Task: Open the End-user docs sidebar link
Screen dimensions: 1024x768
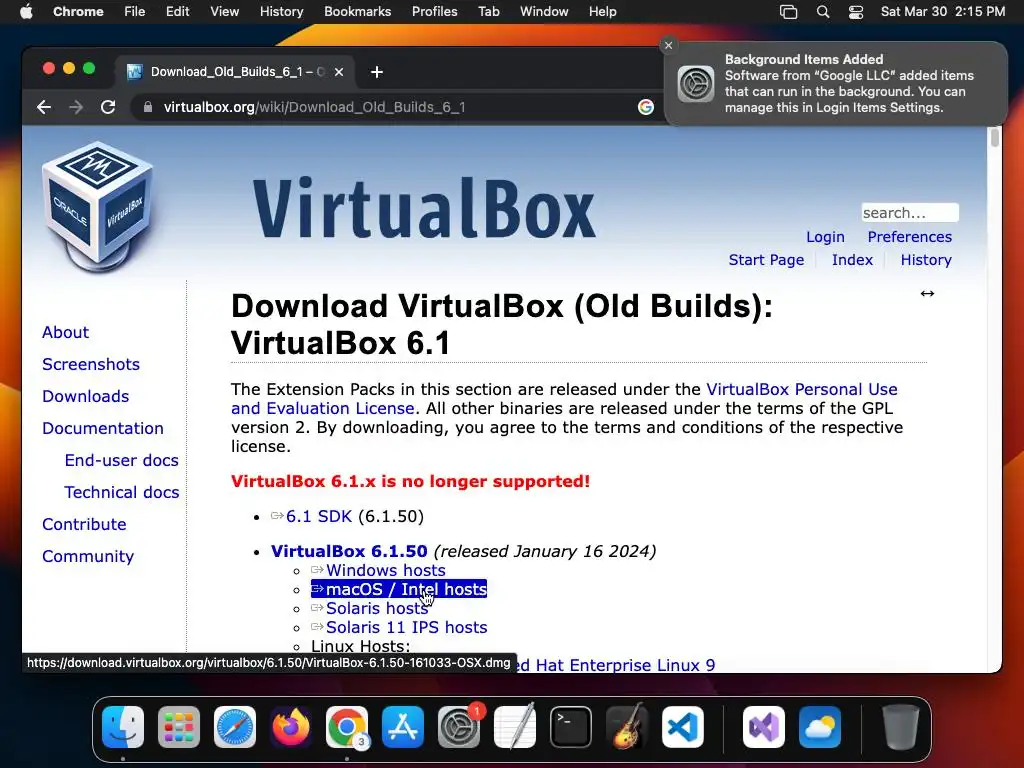Action: 121,460
